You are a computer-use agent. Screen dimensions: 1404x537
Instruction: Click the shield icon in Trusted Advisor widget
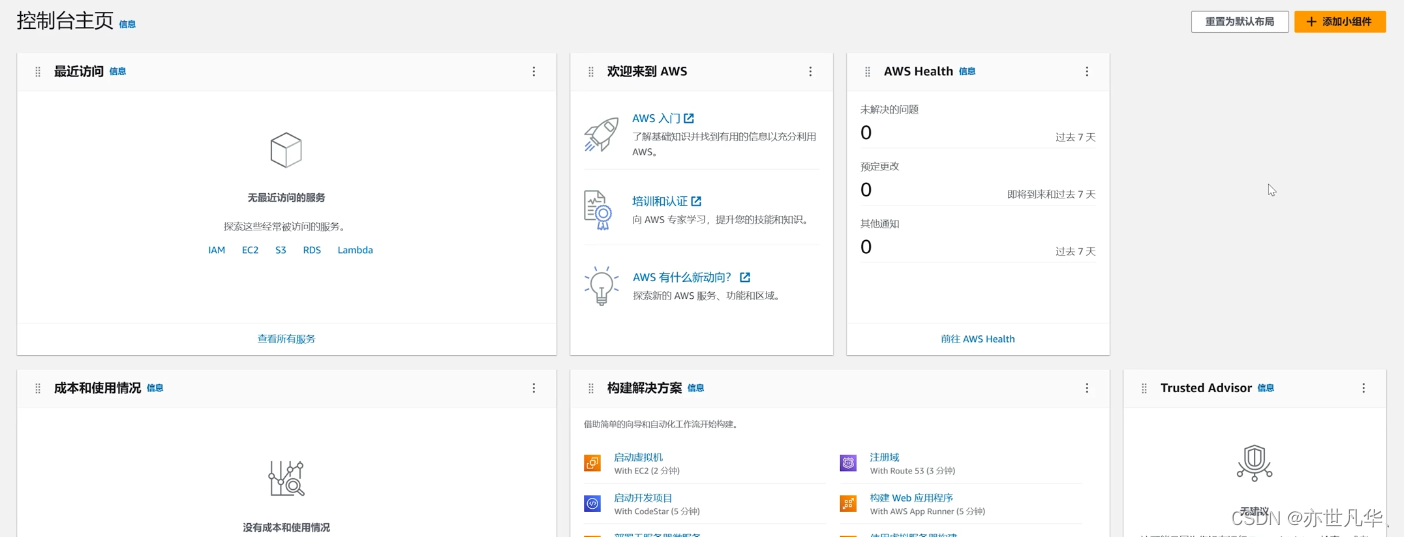1254,463
